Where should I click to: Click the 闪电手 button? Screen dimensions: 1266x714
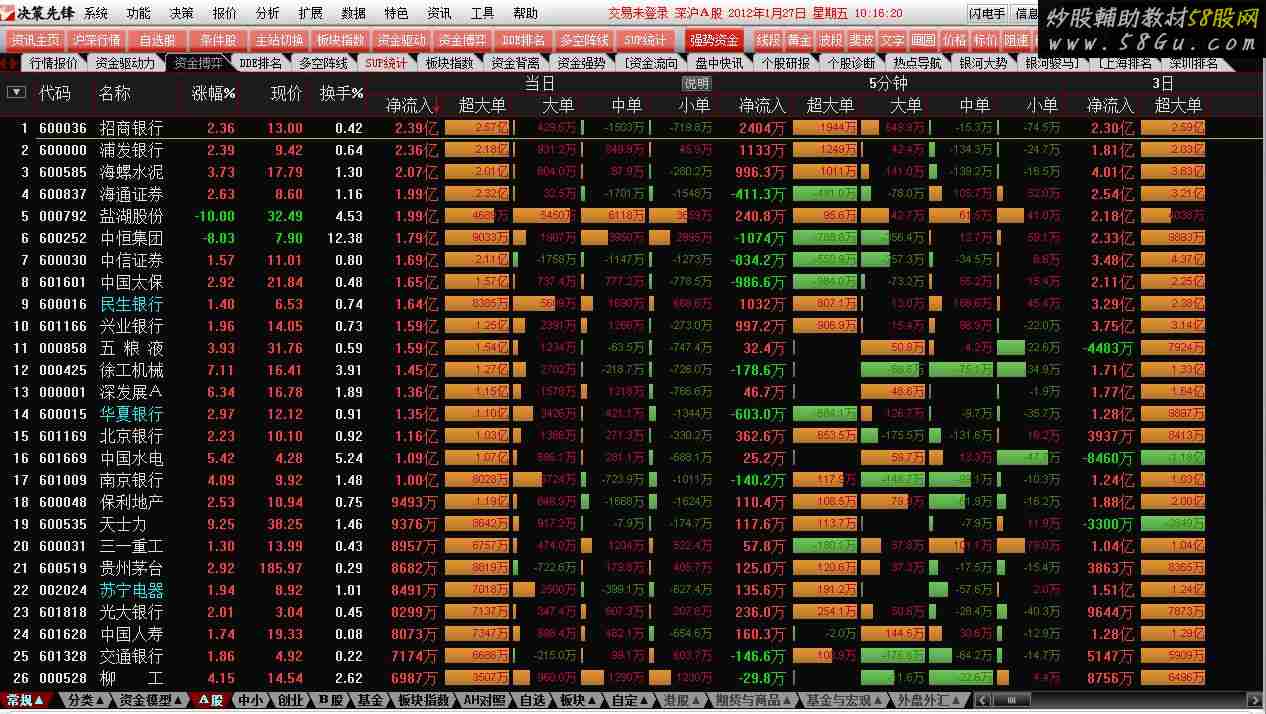987,13
